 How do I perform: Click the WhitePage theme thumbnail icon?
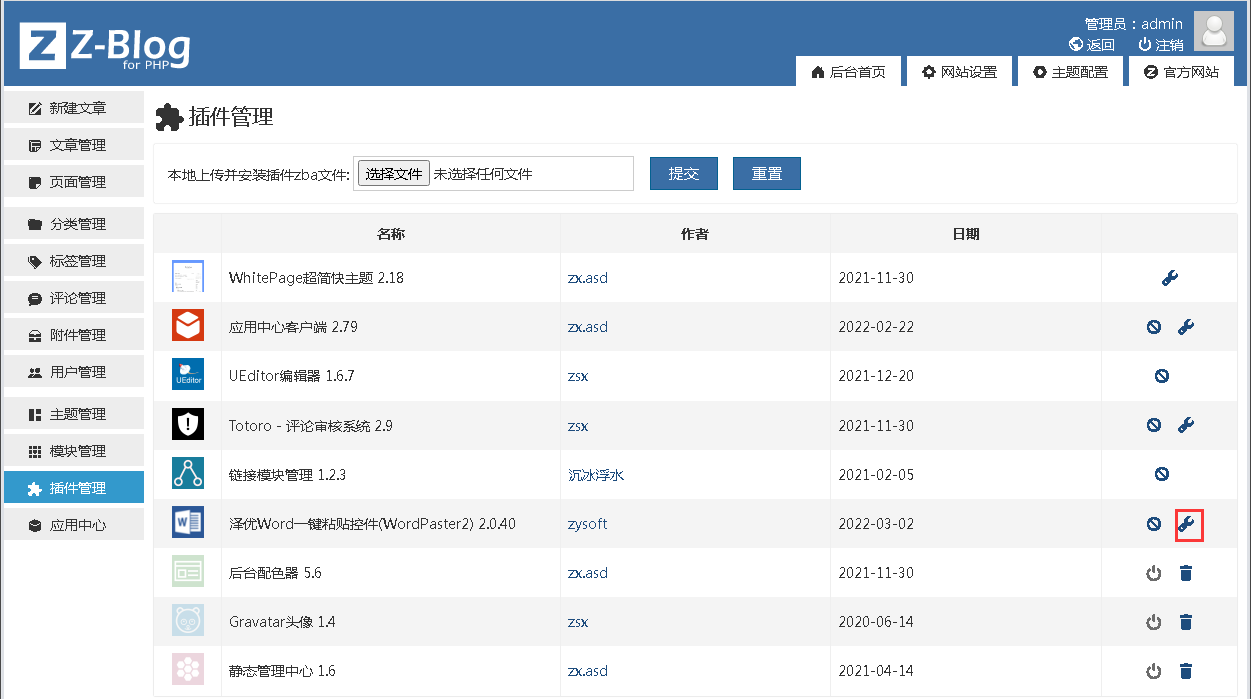click(188, 277)
